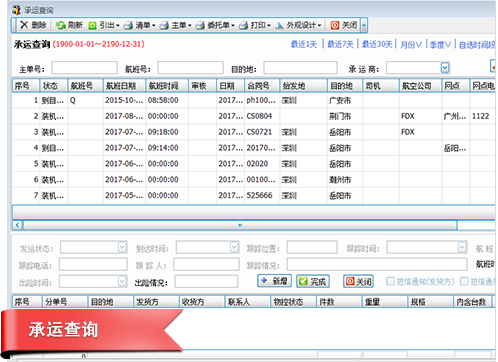Open the 季度 quarter dropdown filter
498x362 pixels.
click(441, 44)
